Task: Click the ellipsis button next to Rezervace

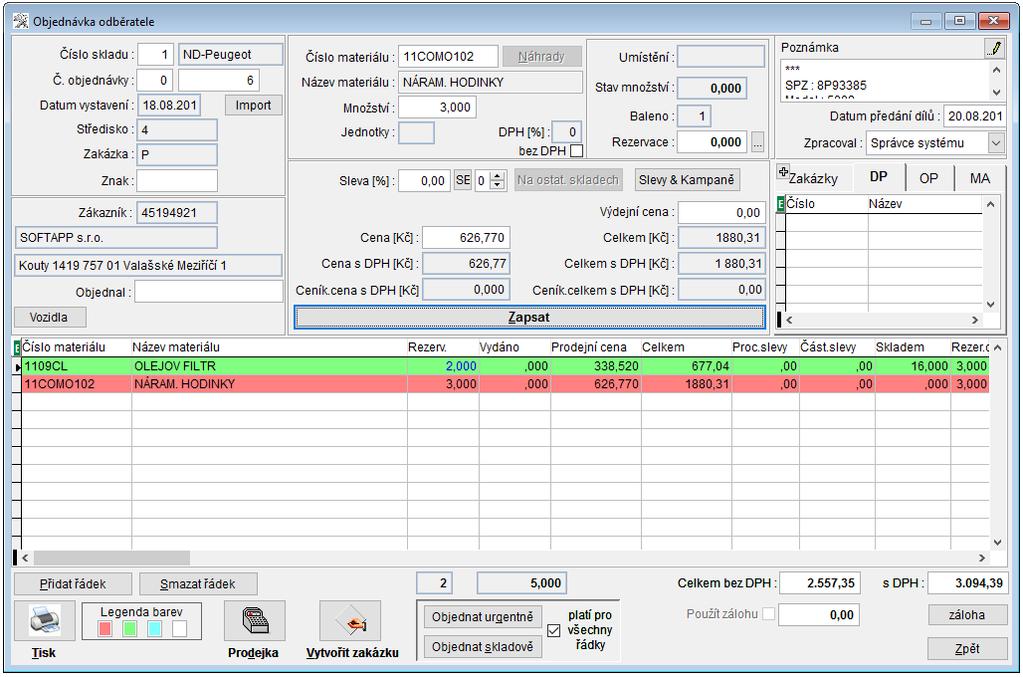Action: 757,142
